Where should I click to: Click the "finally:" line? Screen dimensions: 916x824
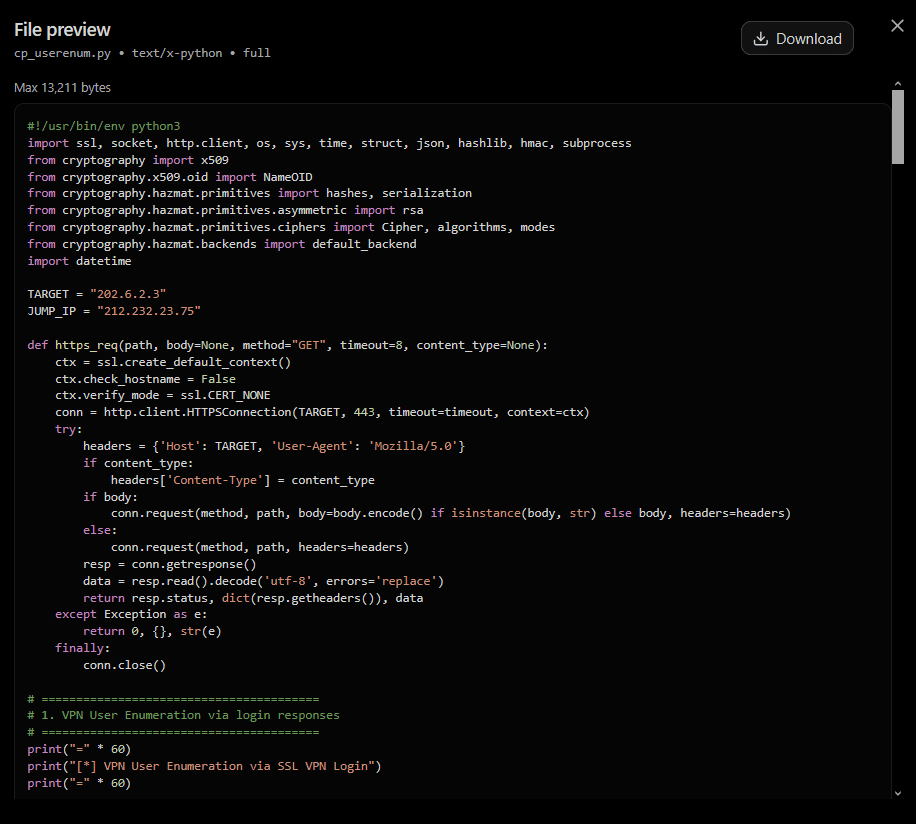pyautogui.click(x=82, y=648)
